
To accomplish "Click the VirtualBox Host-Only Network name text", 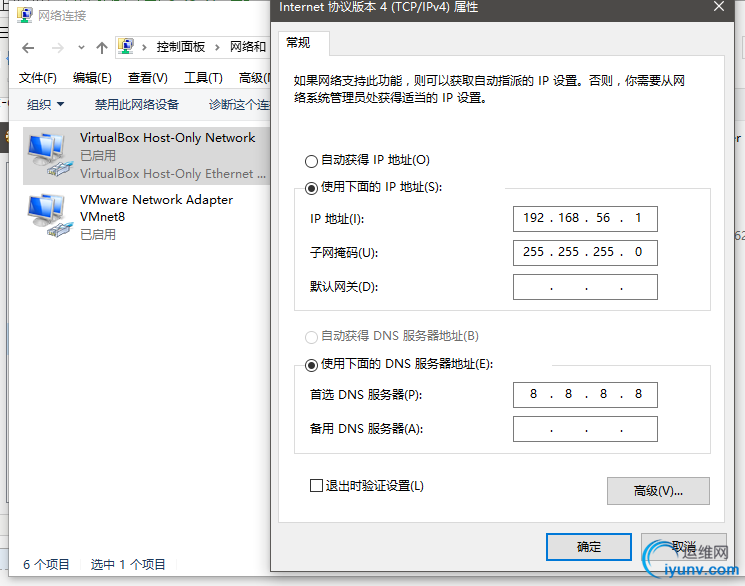I will coord(167,138).
